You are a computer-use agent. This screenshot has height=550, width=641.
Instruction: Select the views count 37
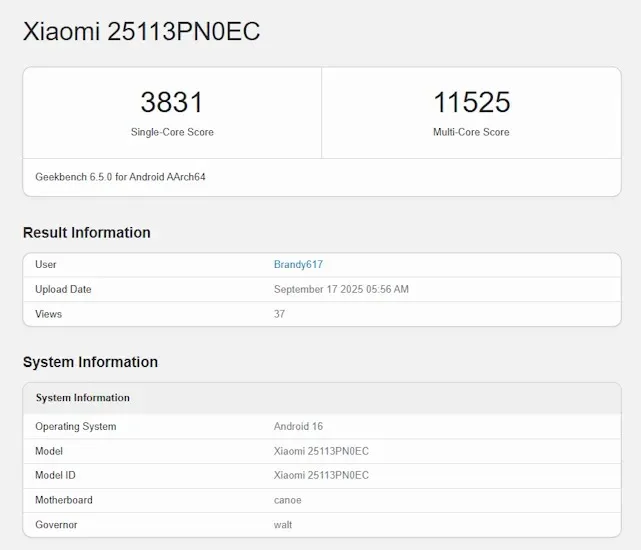coord(279,314)
